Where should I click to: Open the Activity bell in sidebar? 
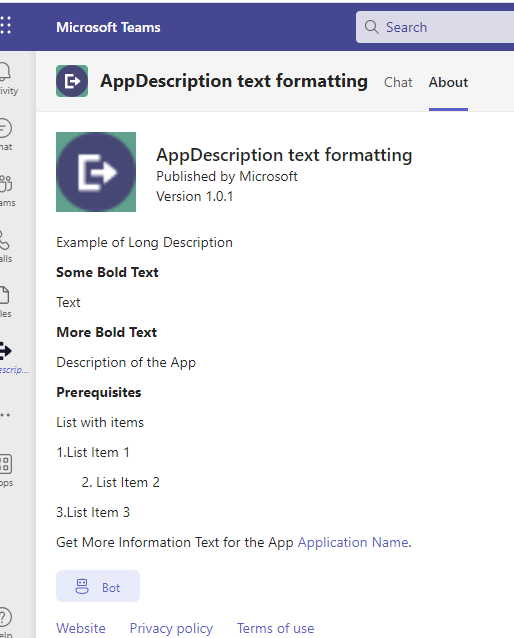tap(7, 79)
